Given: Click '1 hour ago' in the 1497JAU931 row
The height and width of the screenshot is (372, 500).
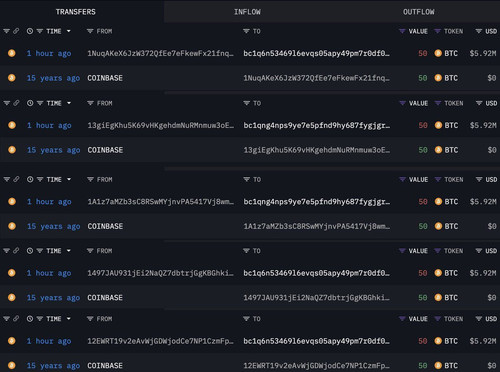Looking at the screenshot, I should (49, 273).
